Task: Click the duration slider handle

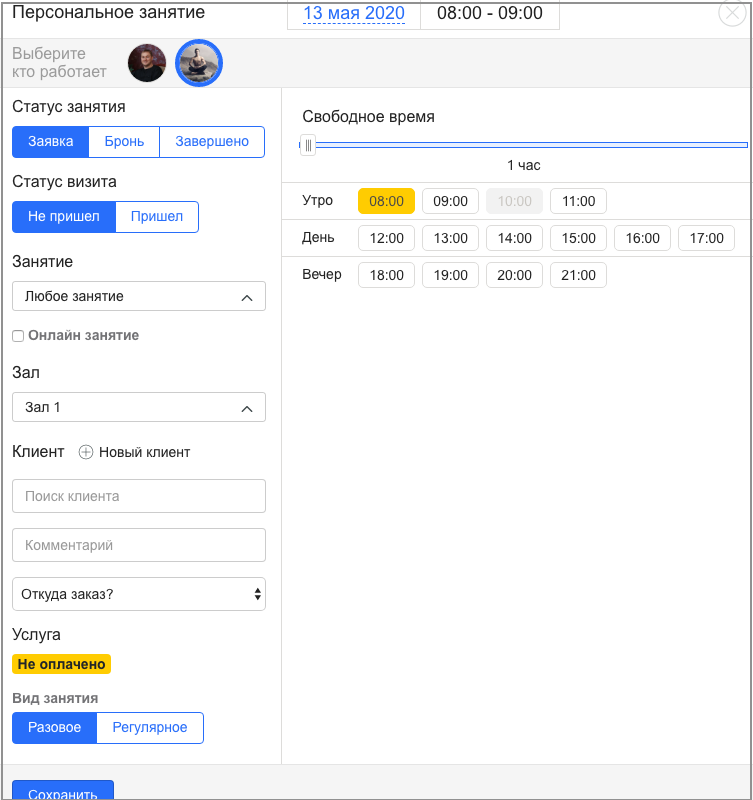Action: coord(308,145)
